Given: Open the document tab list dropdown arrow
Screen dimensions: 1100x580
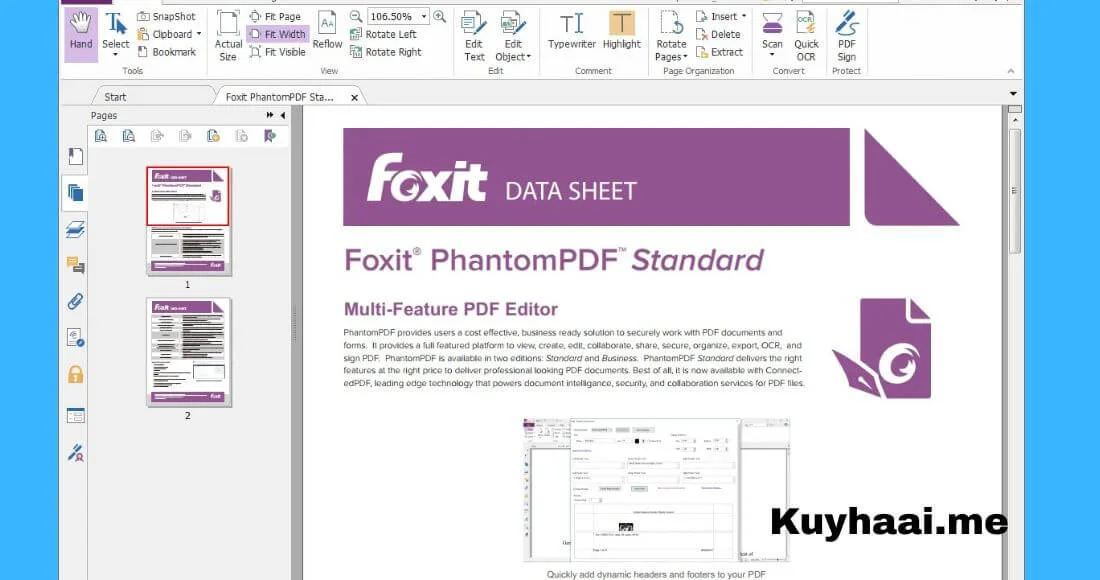Looking at the screenshot, I should tap(1013, 93).
